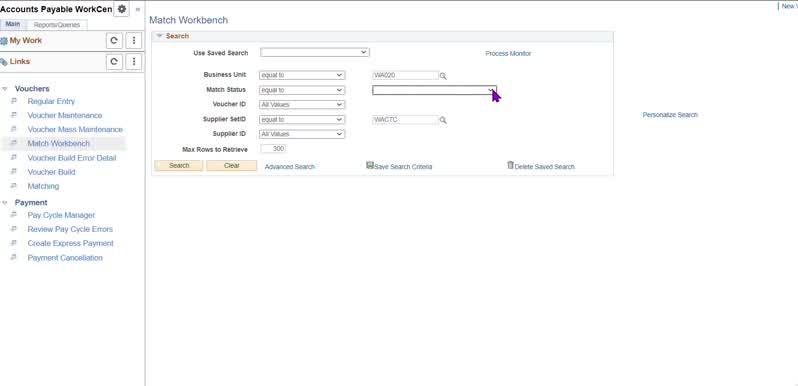Screen dimensions: 798x386
Task: Click the icon beside Match Workbench
Action: (14, 144)
